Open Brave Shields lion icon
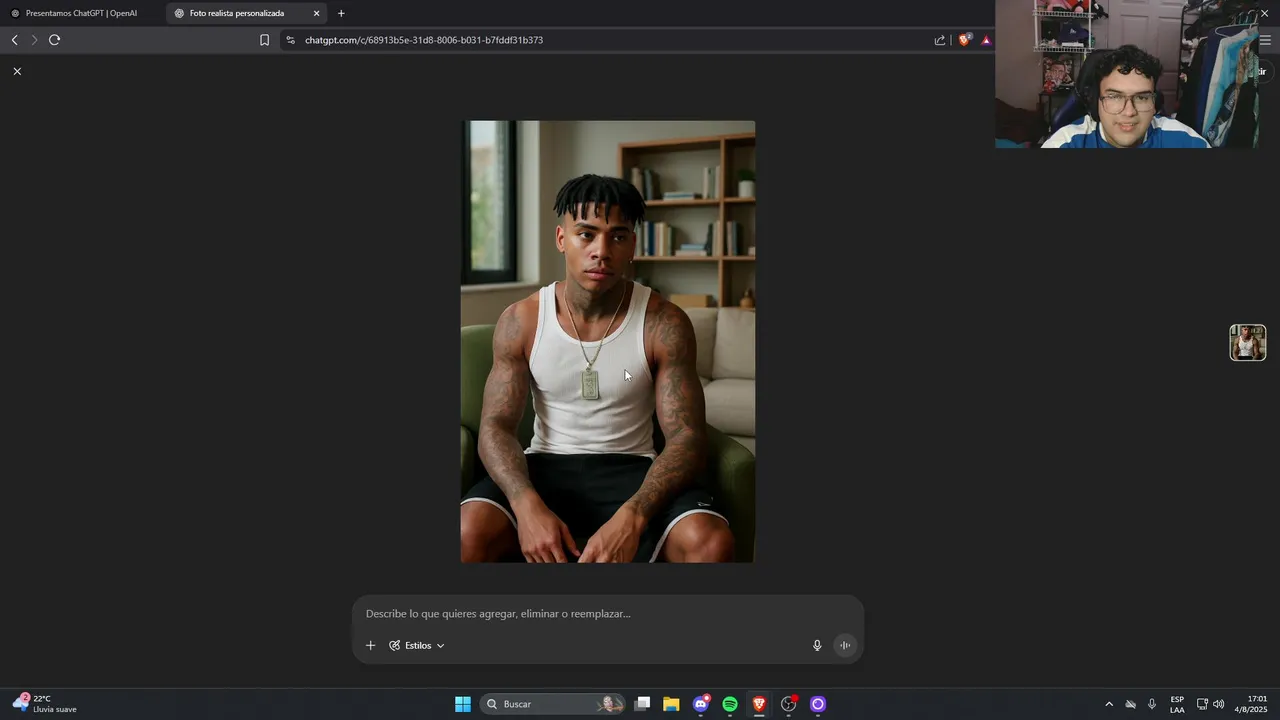The height and width of the screenshot is (720, 1280). click(x=964, y=40)
